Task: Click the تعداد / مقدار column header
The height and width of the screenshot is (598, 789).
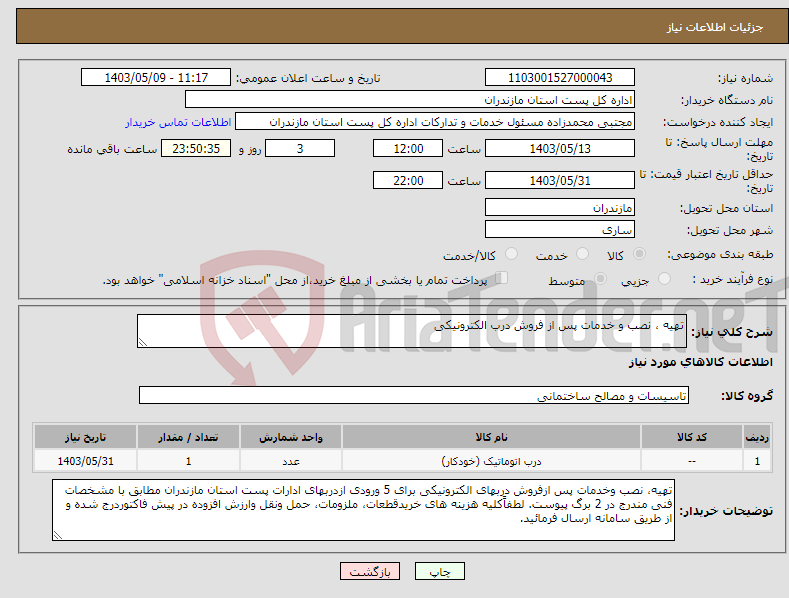Action: tap(188, 437)
